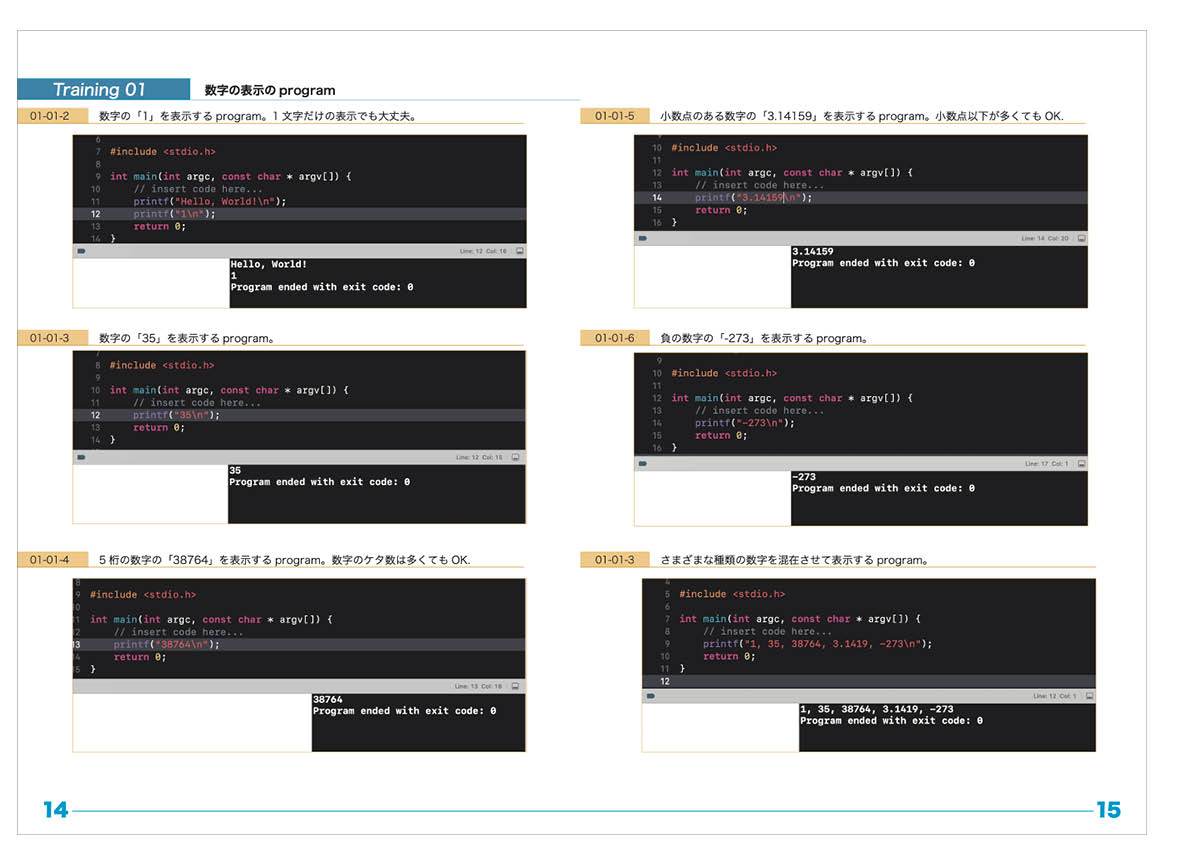Viewport: 1191px width, 842px height.
Task: Click page number 14 at the bottom left
Action: point(56,810)
